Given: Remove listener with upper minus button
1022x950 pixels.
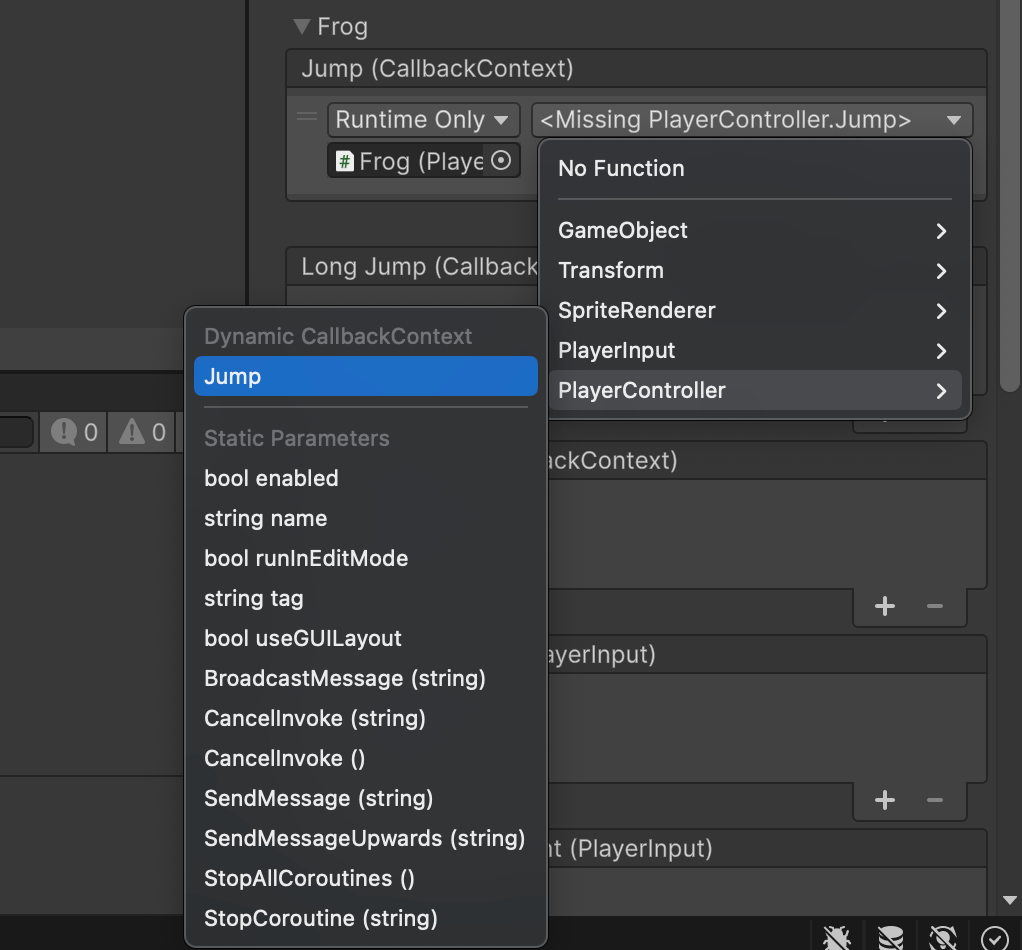Looking at the screenshot, I should pyautogui.click(x=935, y=607).
